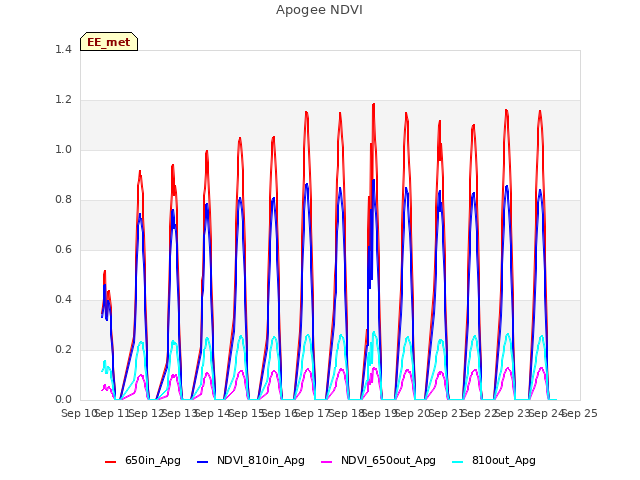Select the 1.2 y-axis label

pyautogui.click(x=63, y=100)
